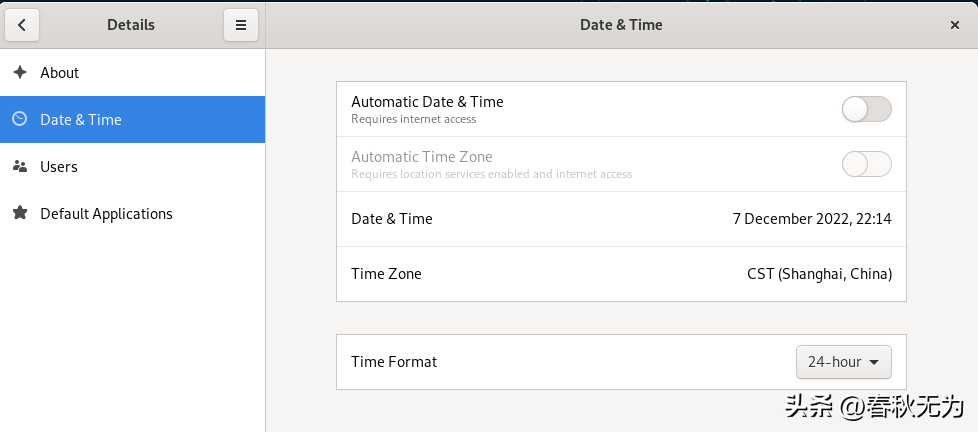Switch to the Users panel label
The height and width of the screenshot is (432, 978).
(x=59, y=167)
